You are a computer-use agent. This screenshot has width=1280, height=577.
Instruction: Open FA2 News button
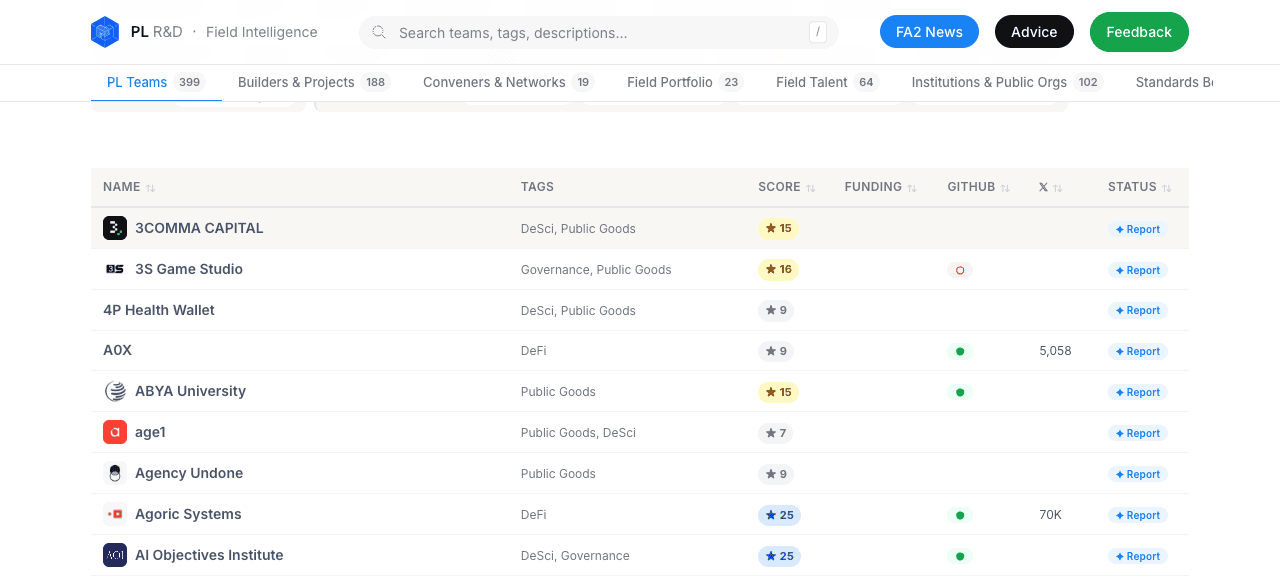click(x=929, y=32)
